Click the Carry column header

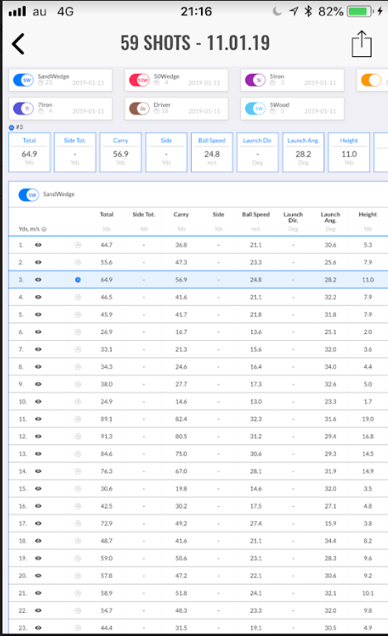pyautogui.click(x=181, y=215)
